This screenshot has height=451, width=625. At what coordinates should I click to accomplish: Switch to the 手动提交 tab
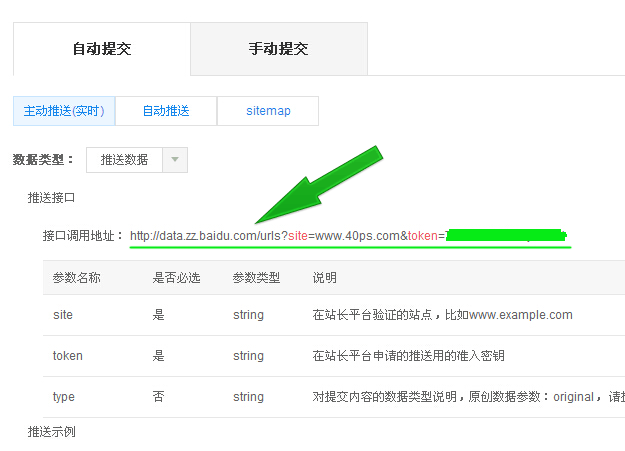point(279,49)
